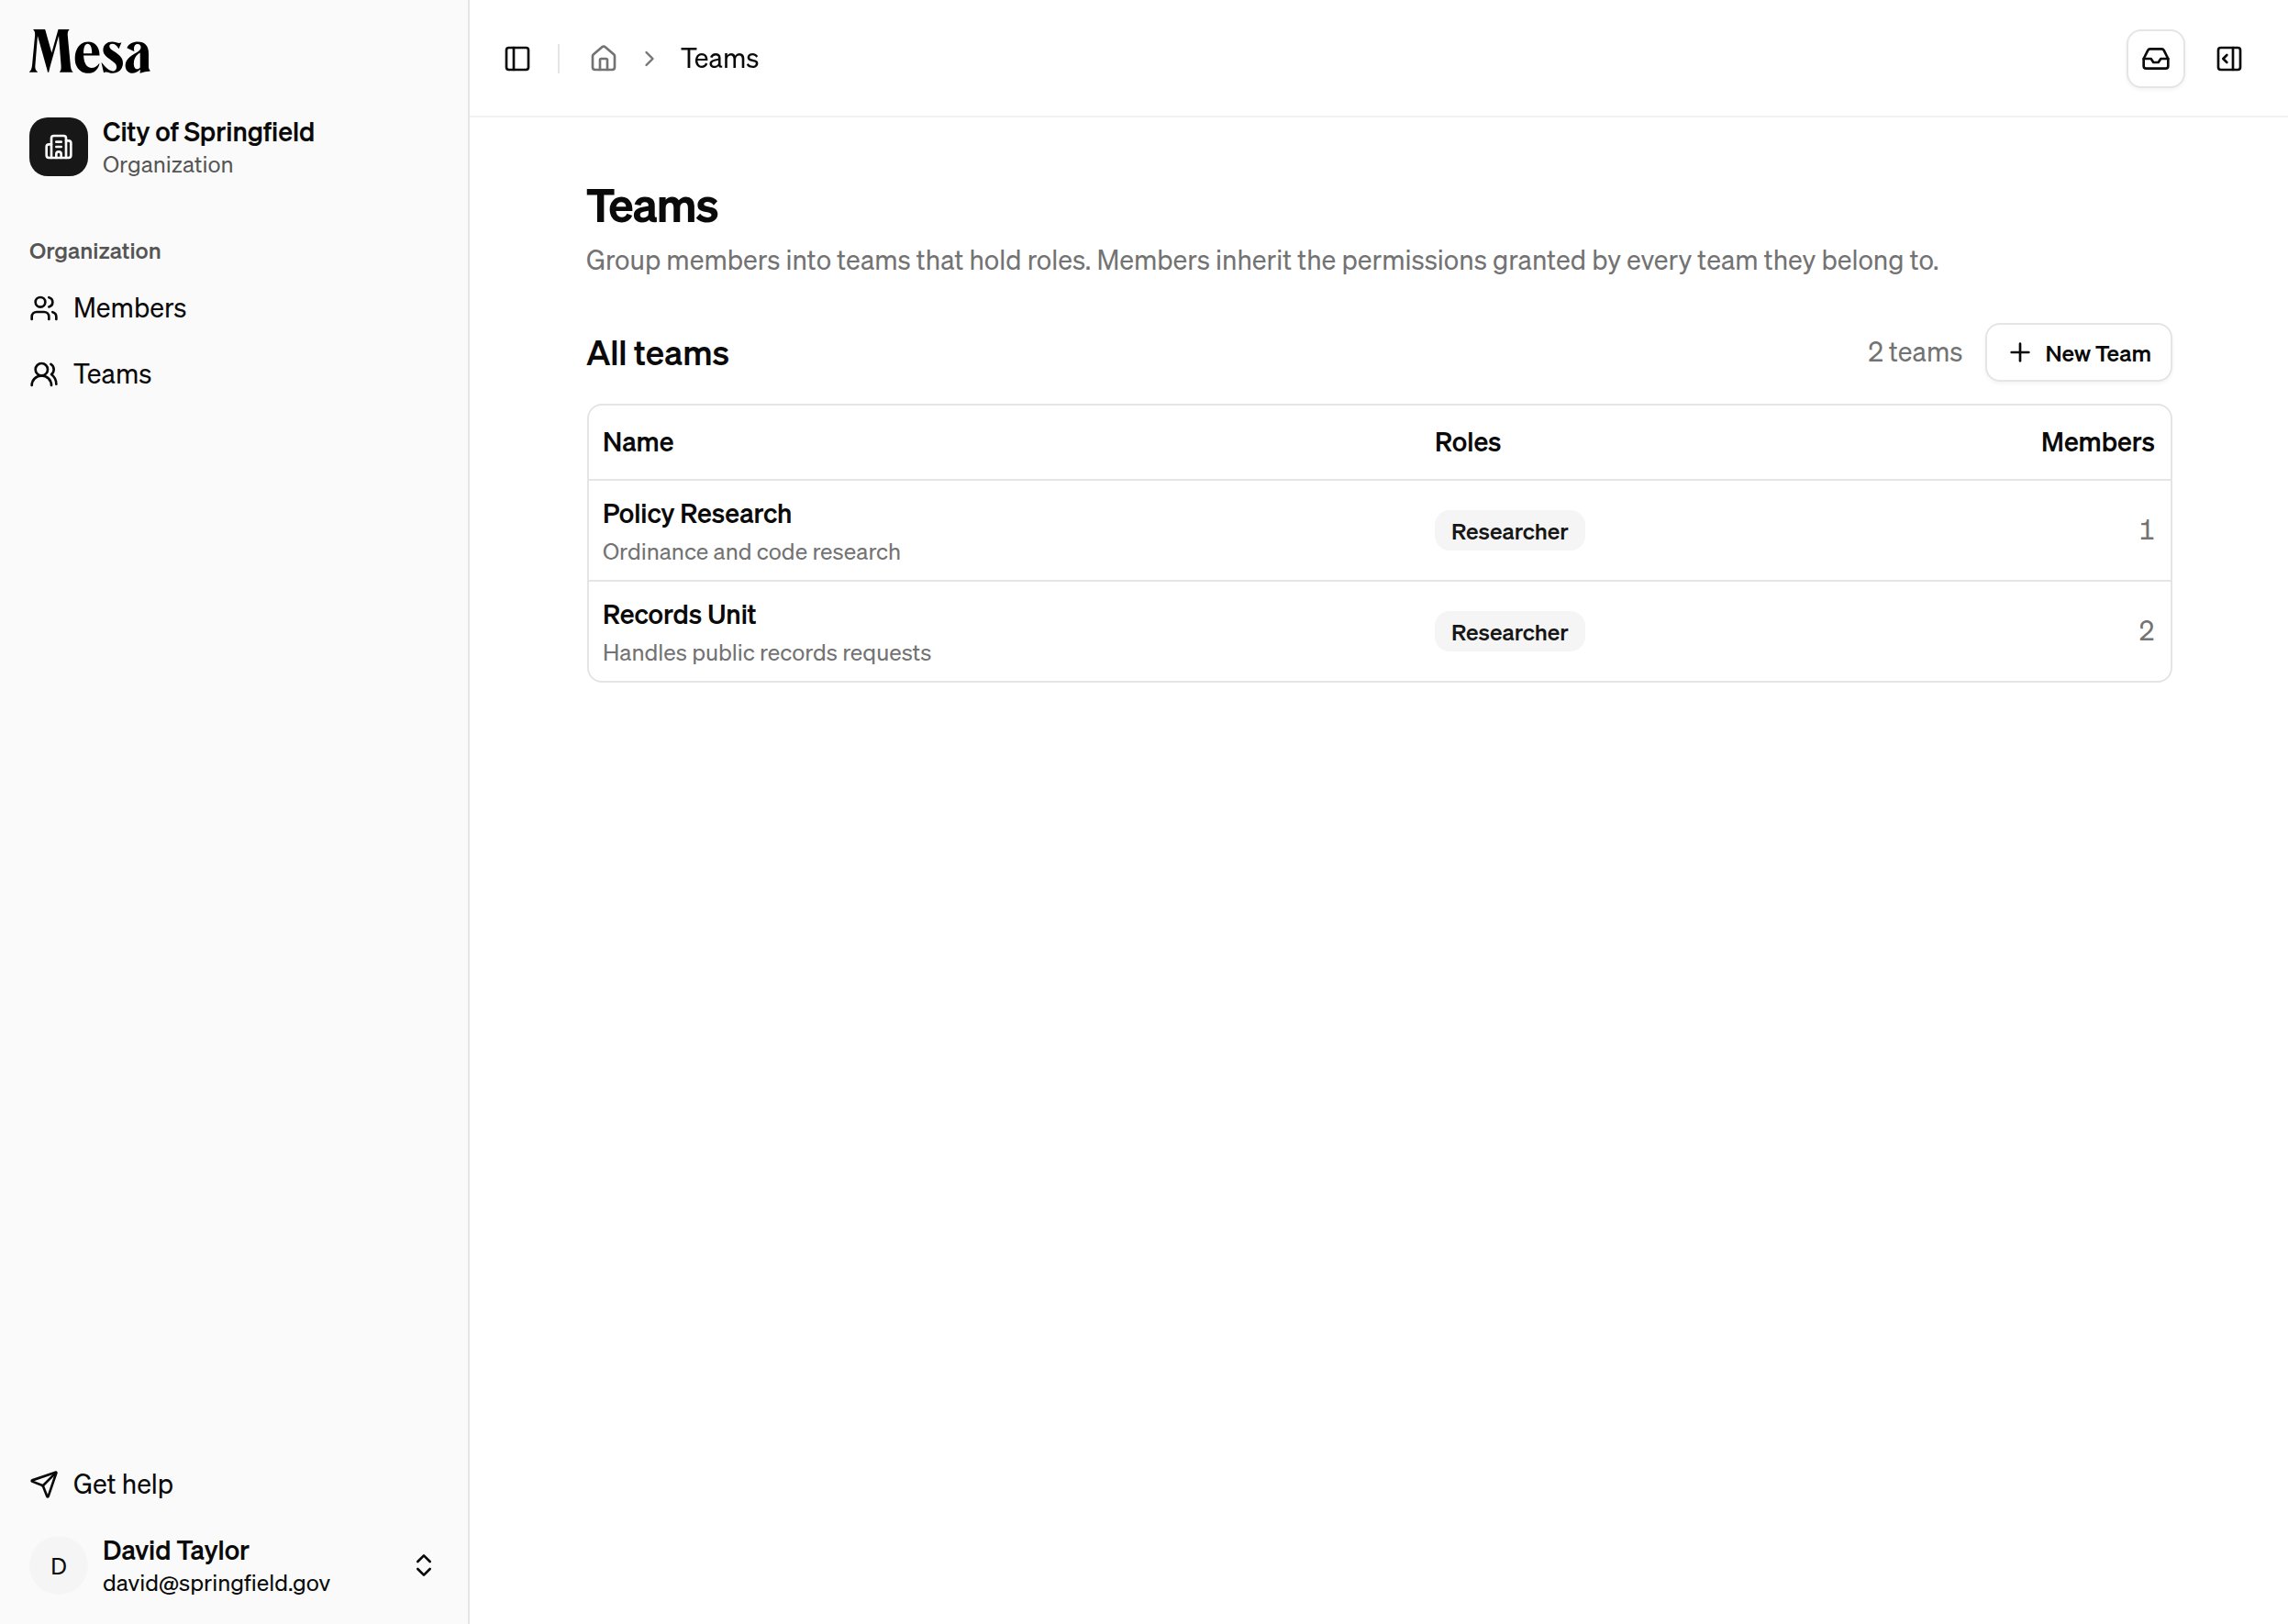
Task: Click the Members column header
Action: (x=2097, y=442)
